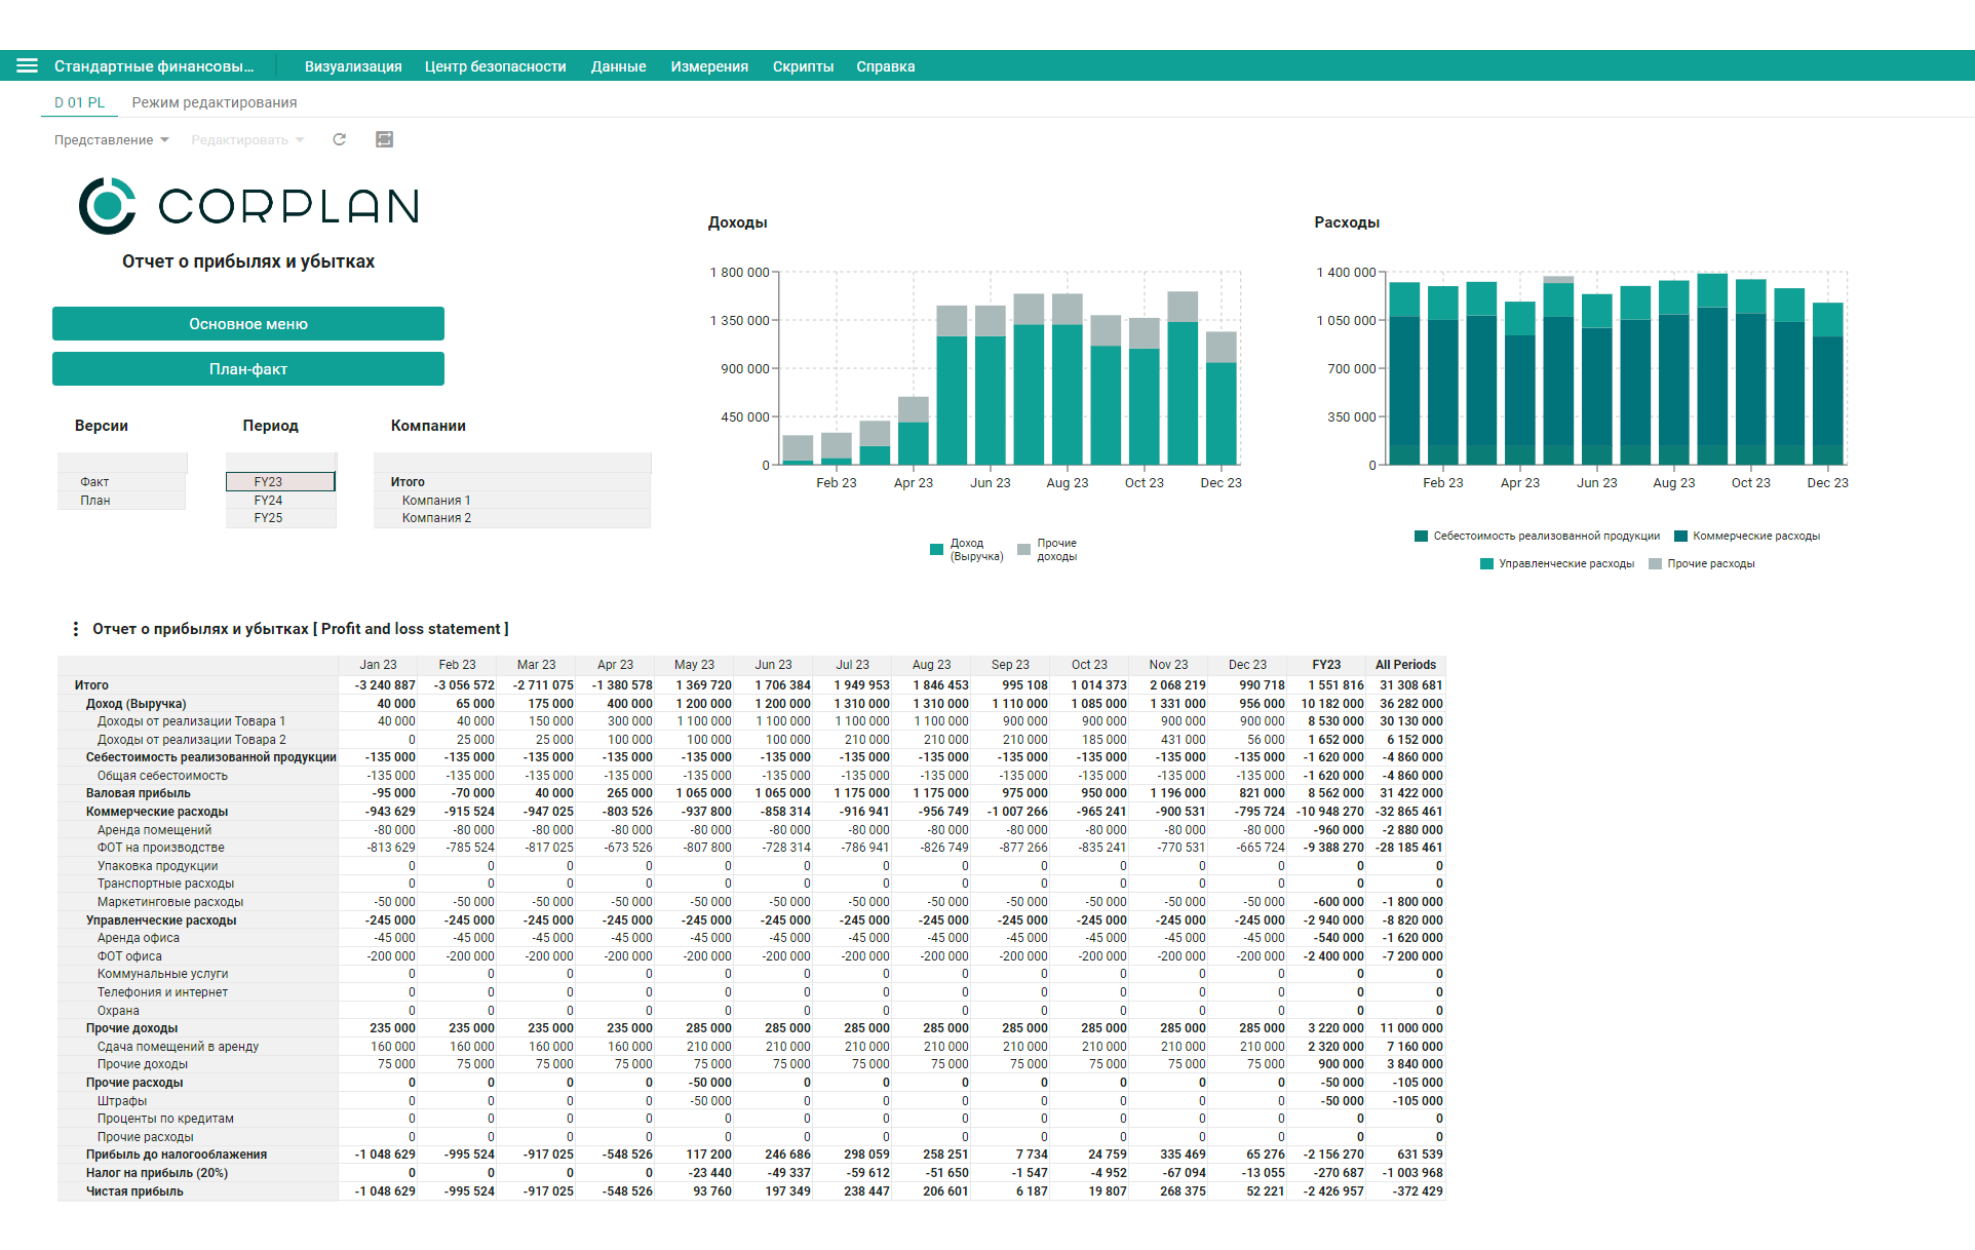This screenshot has width=1975, height=1250.
Task: Click the Основное меню button
Action: (248, 324)
